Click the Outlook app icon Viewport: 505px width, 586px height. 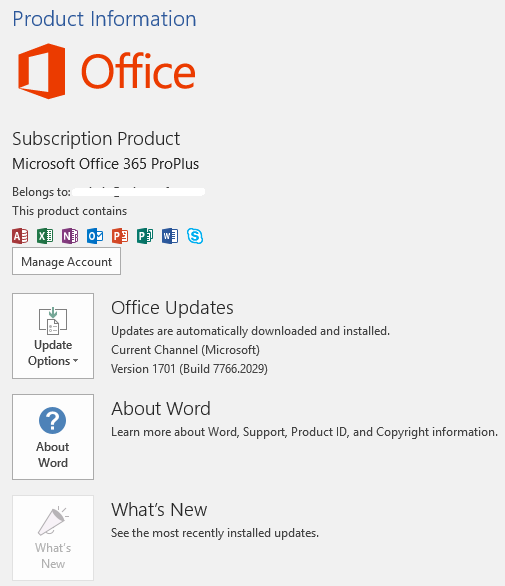pos(95,236)
